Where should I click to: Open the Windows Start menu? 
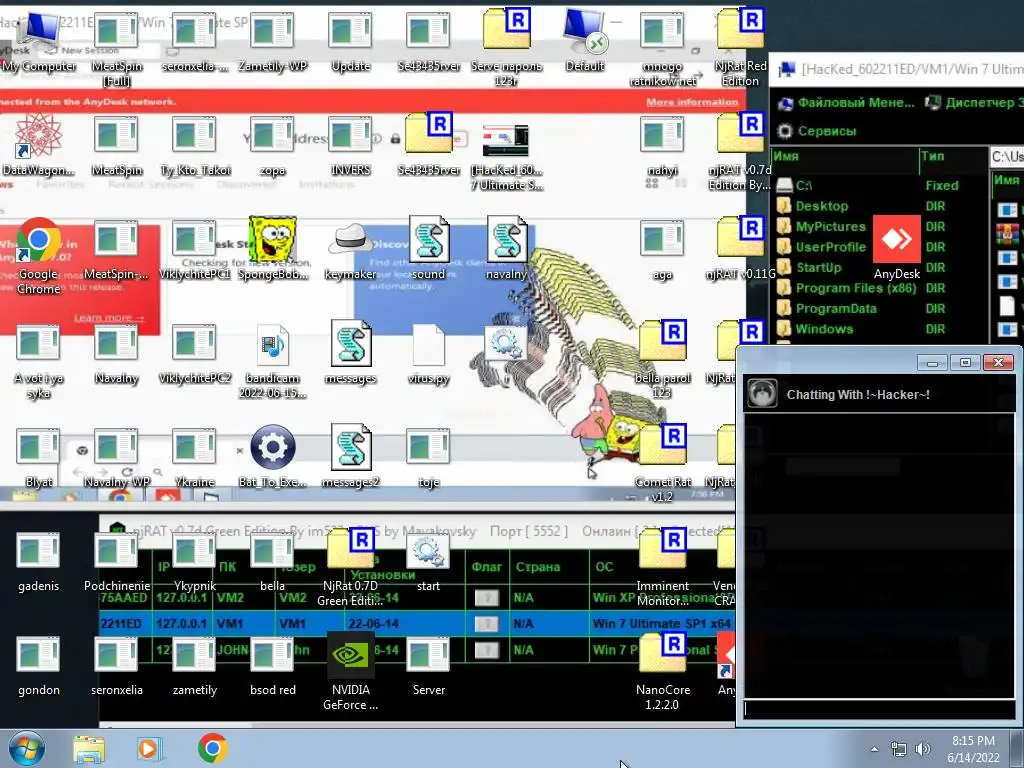(x=27, y=748)
